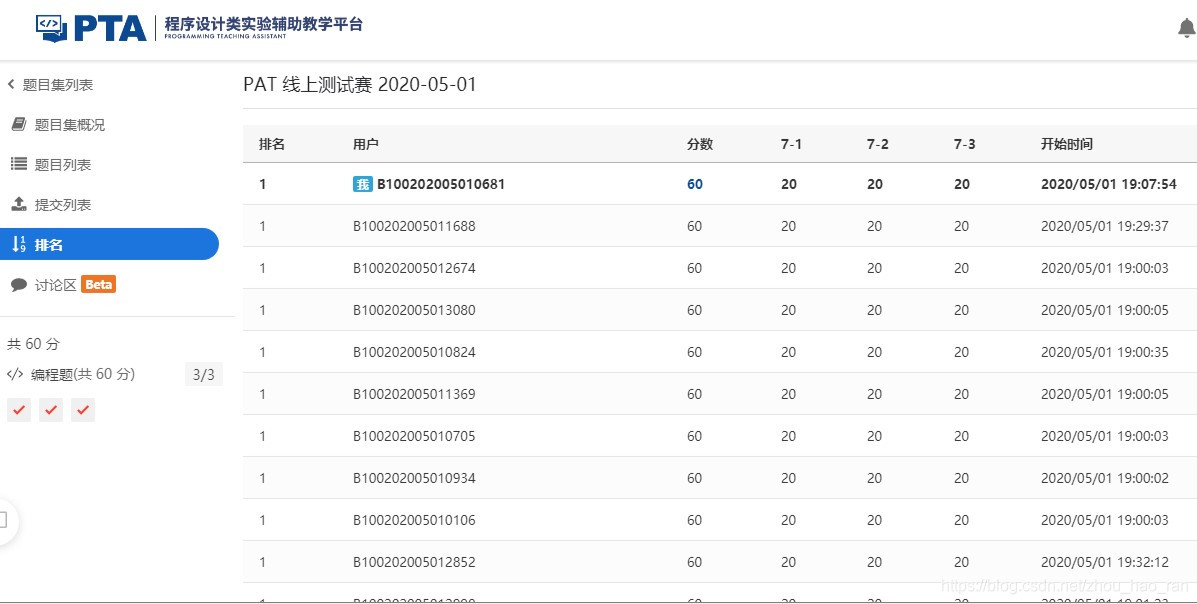Viewport: 1197px width, 604px height.
Task: Click the Beta badge
Action: pos(98,285)
